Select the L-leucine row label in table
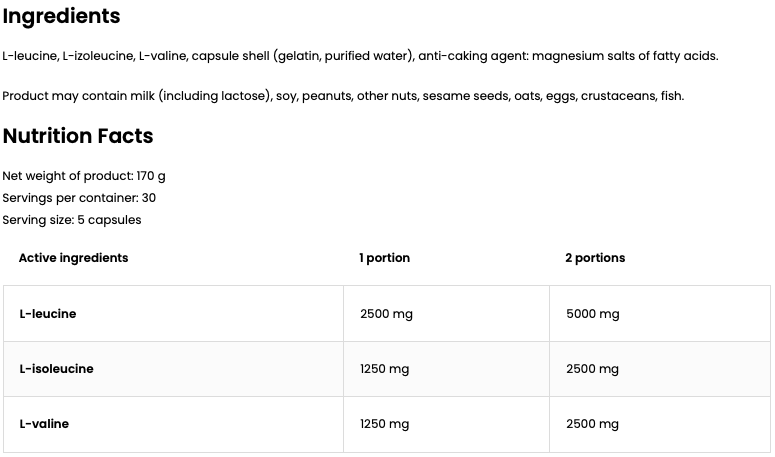Viewport: 775px width, 457px height. 48,314
